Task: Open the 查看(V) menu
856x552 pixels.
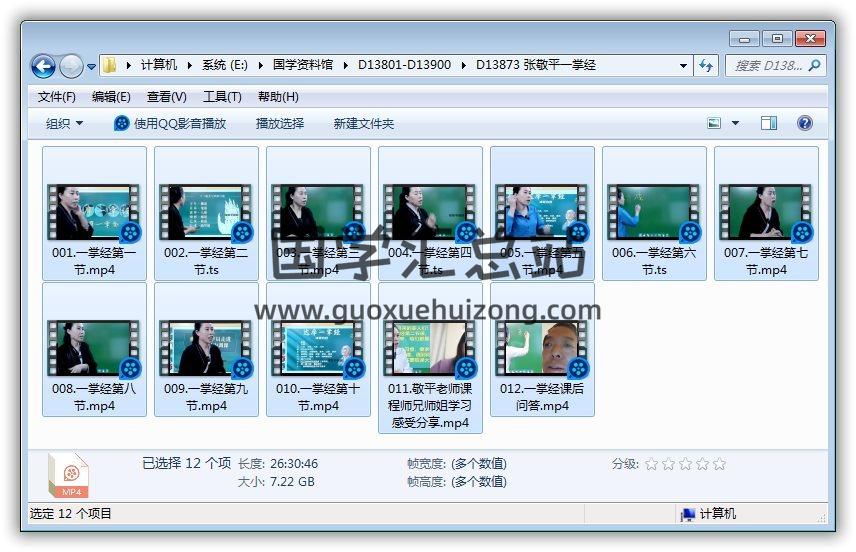Action: pyautogui.click(x=167, y=97)
